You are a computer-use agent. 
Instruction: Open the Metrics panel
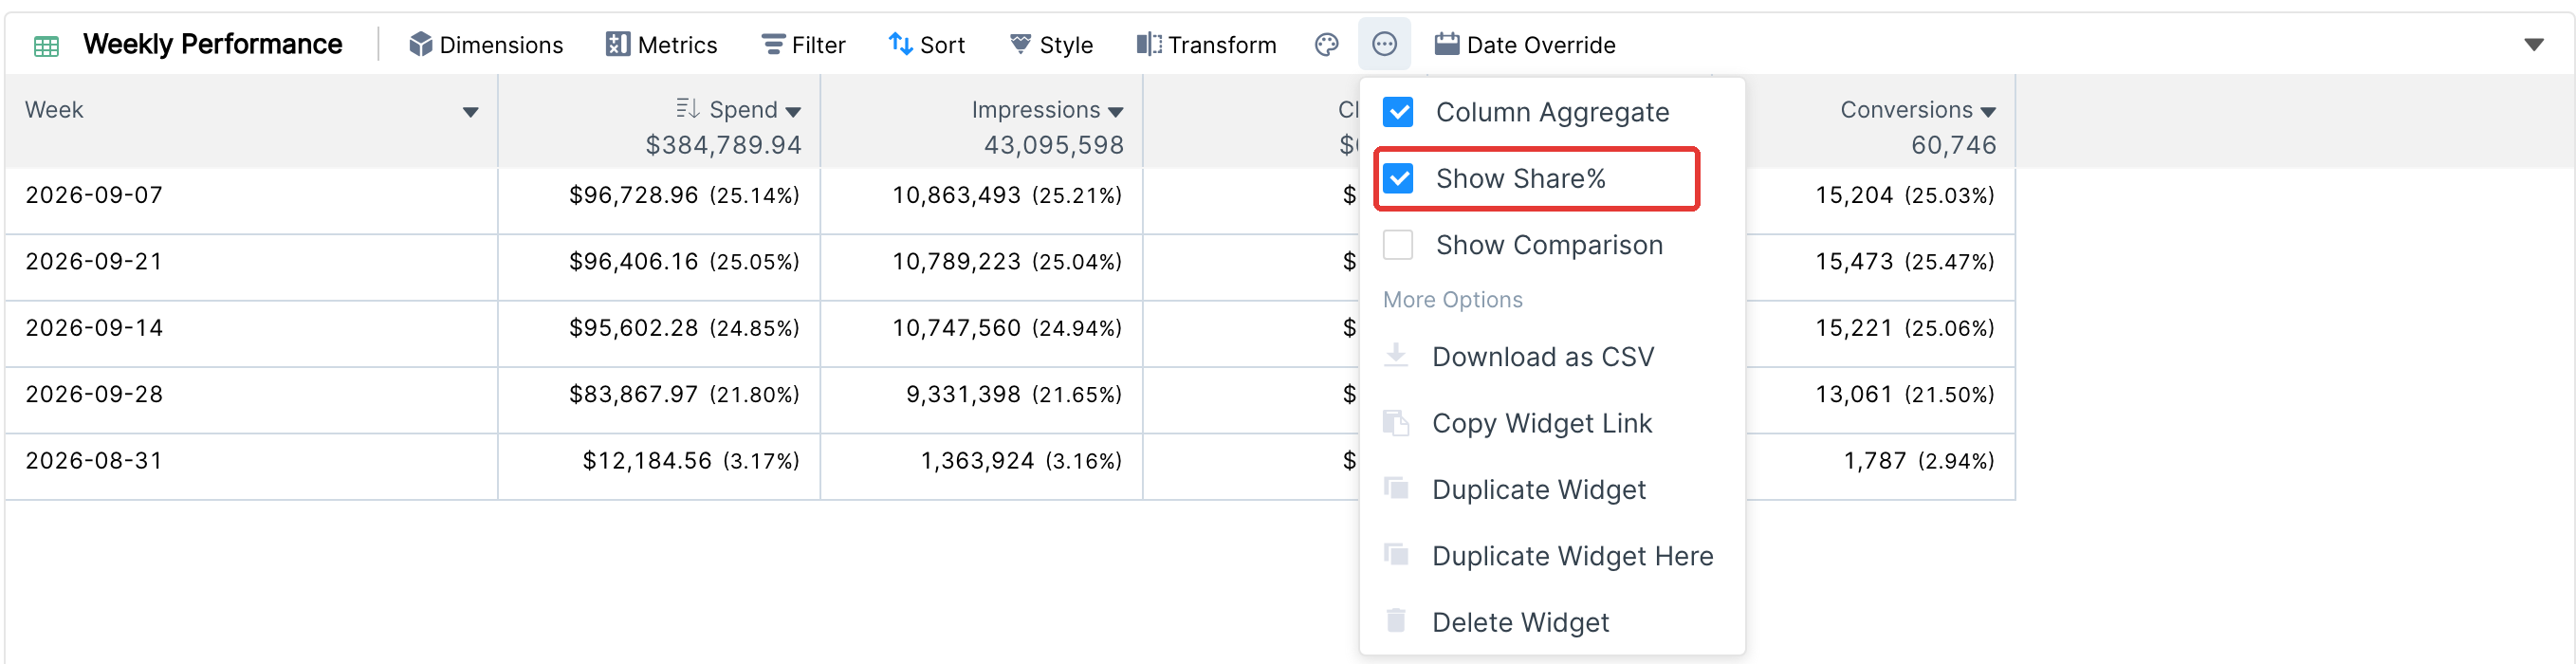click(x=661, y=45)
